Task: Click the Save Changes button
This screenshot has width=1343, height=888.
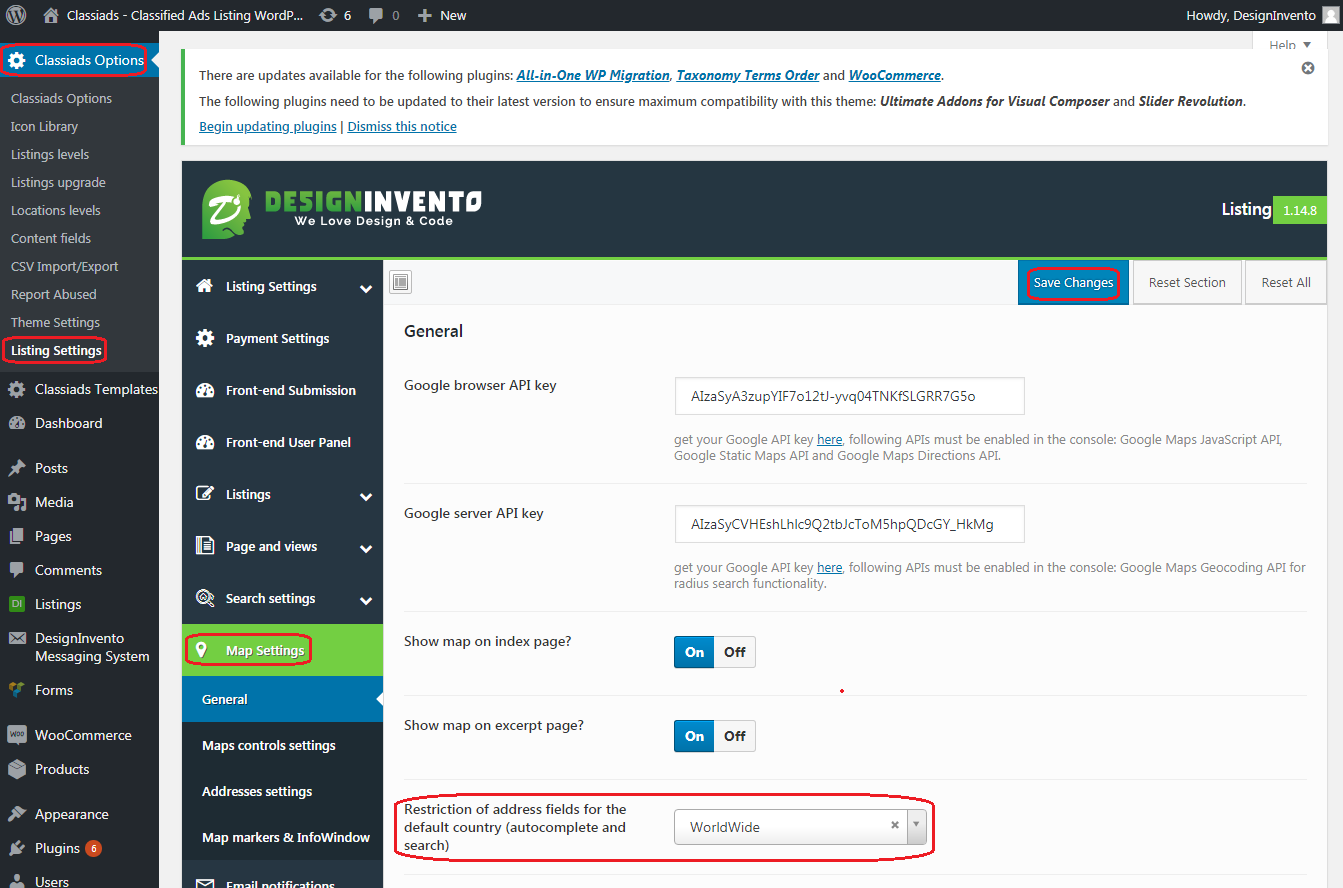Action: pos(1073,283)
